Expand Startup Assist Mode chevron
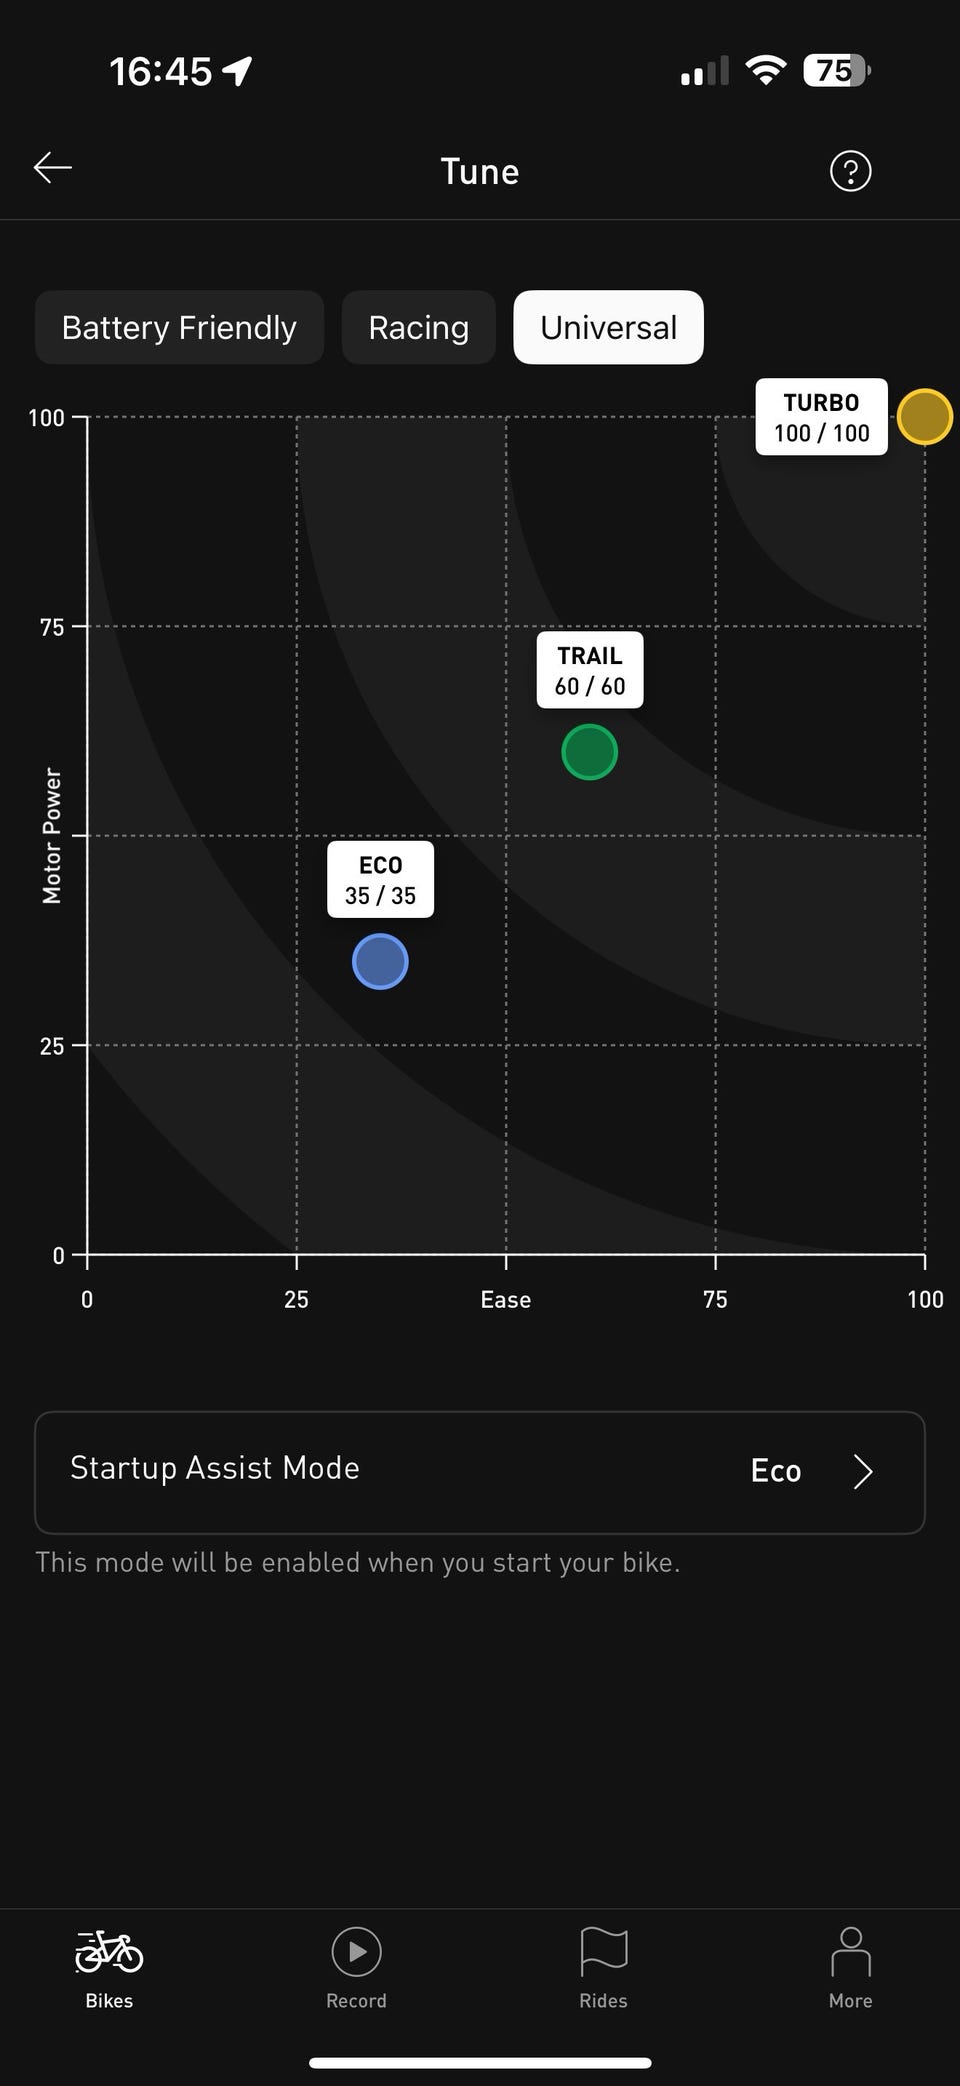The height and width of the screenshot is (2086, 960). tap(863, 1471)
